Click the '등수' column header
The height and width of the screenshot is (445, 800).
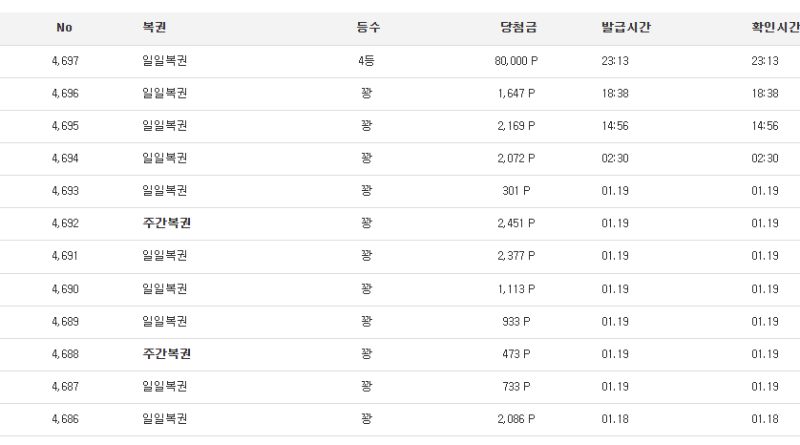367,29
